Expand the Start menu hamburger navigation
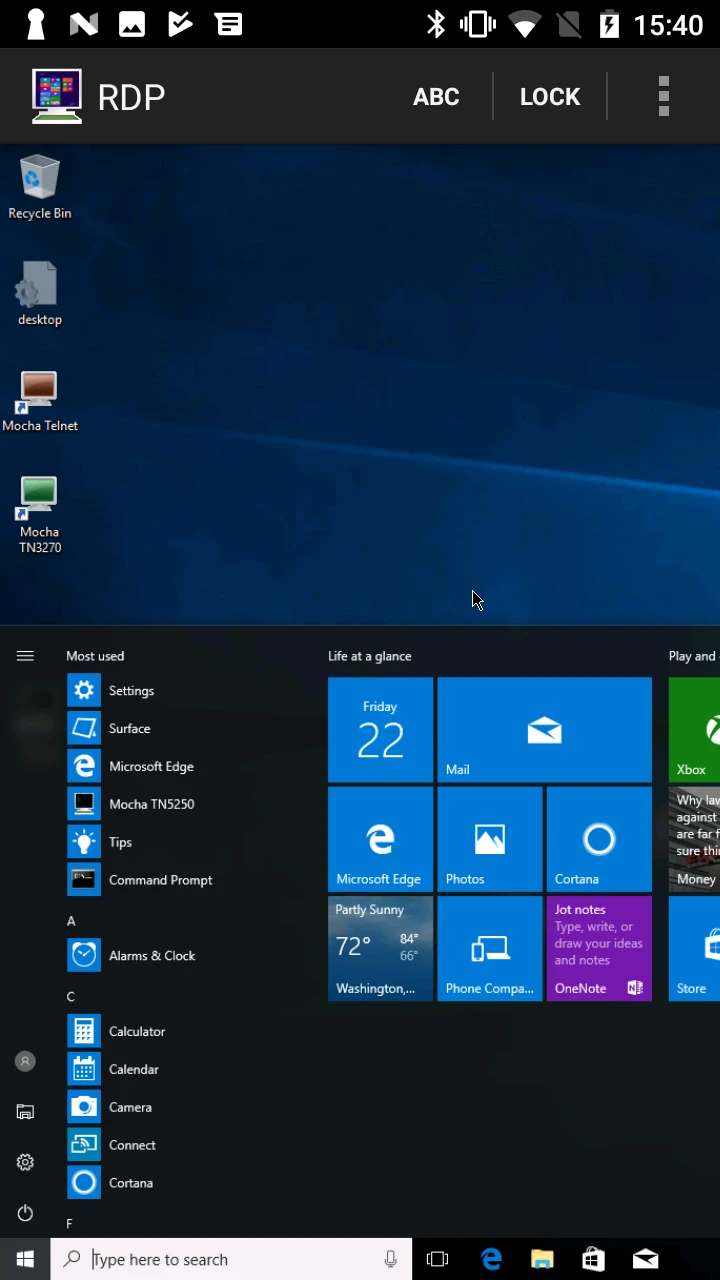Viewport: 720px width, 1280px height. (x=25, y=656)
